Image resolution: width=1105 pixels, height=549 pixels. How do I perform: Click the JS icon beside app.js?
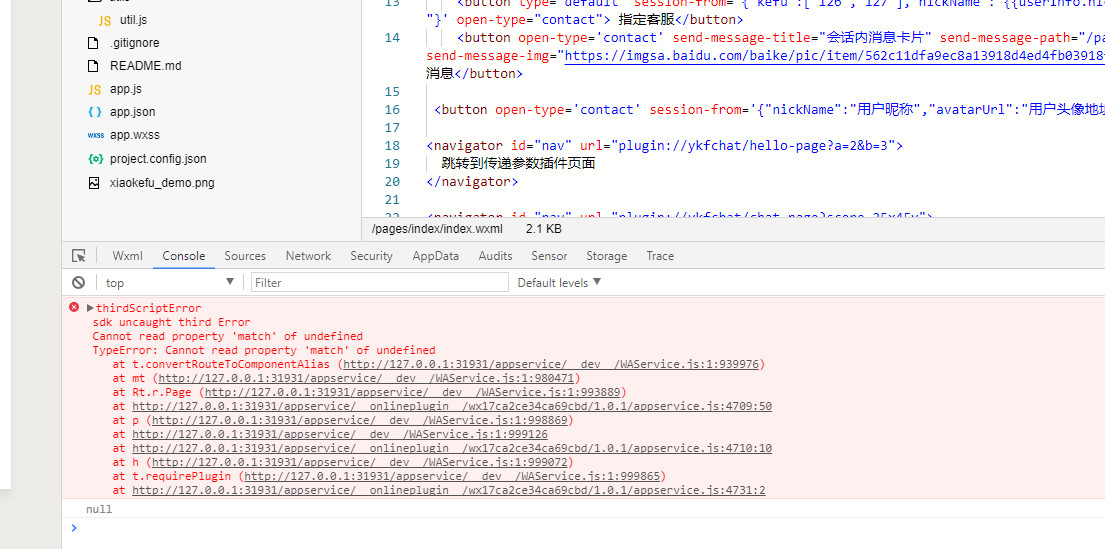click(x=94, y=90)
